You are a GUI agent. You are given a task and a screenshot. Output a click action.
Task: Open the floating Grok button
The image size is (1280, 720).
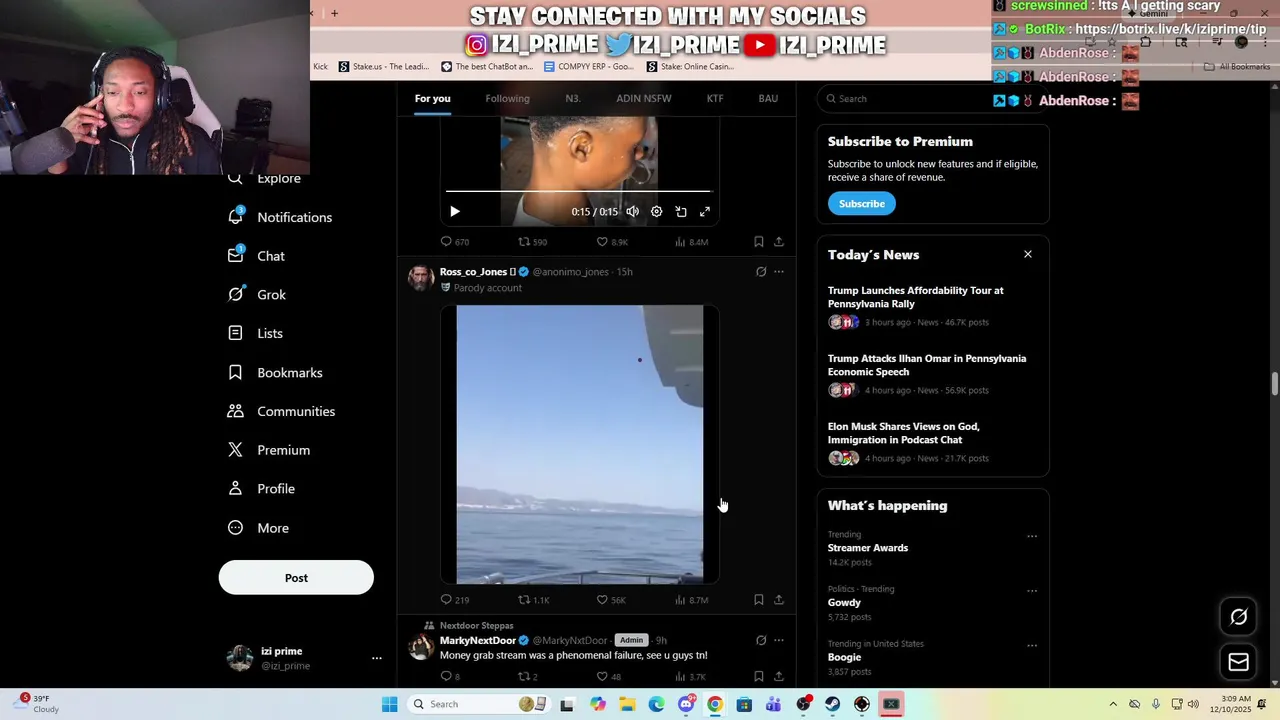pos(1238,617)
